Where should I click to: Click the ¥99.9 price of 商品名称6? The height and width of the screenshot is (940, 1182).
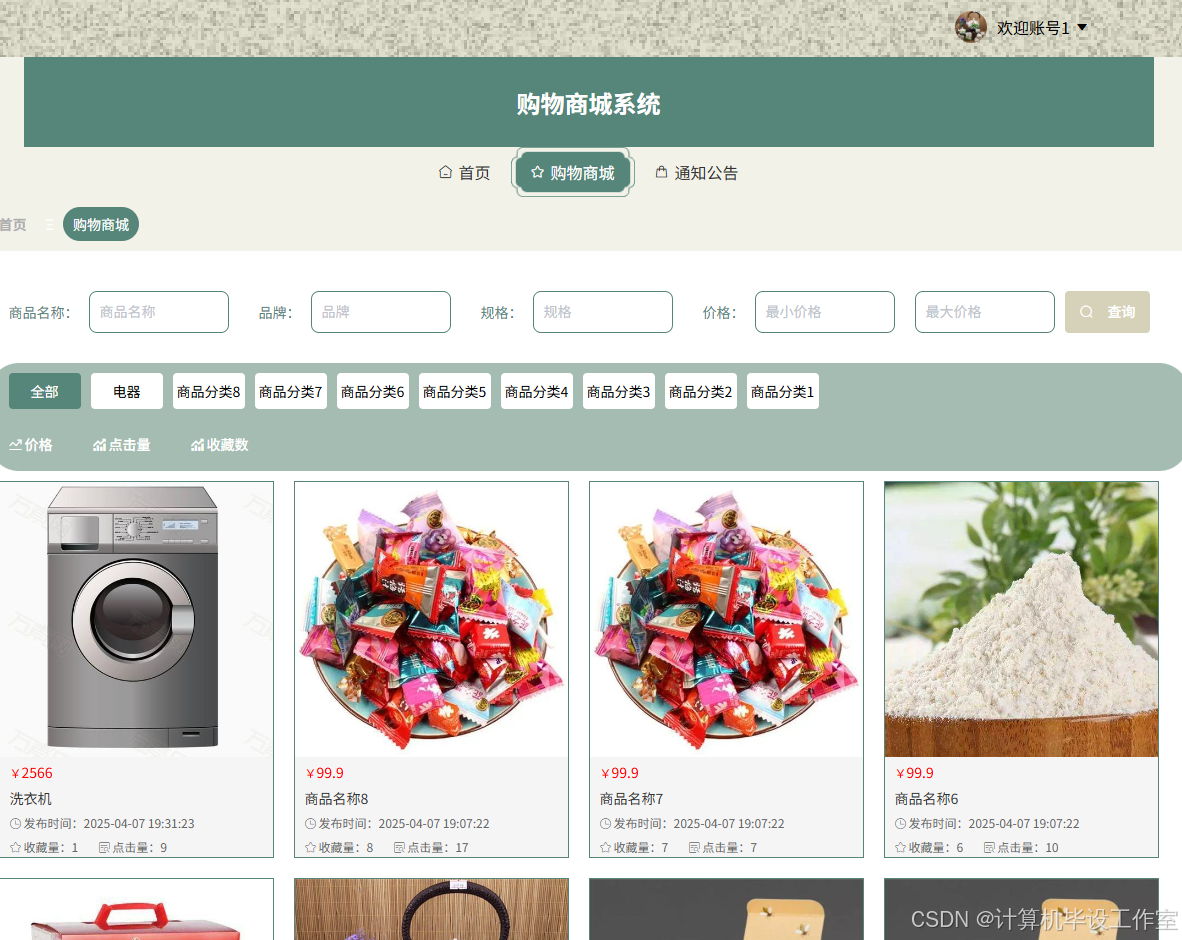click(914, 773)
